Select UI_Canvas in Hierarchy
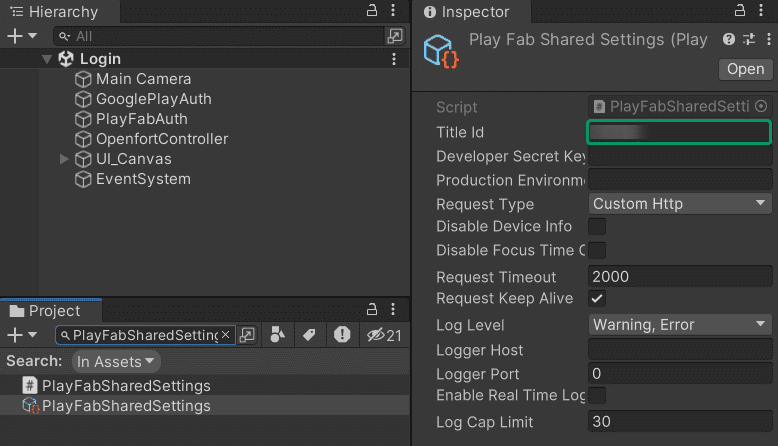The width and height of the screenshot is (778, 446). pos(134,159)
